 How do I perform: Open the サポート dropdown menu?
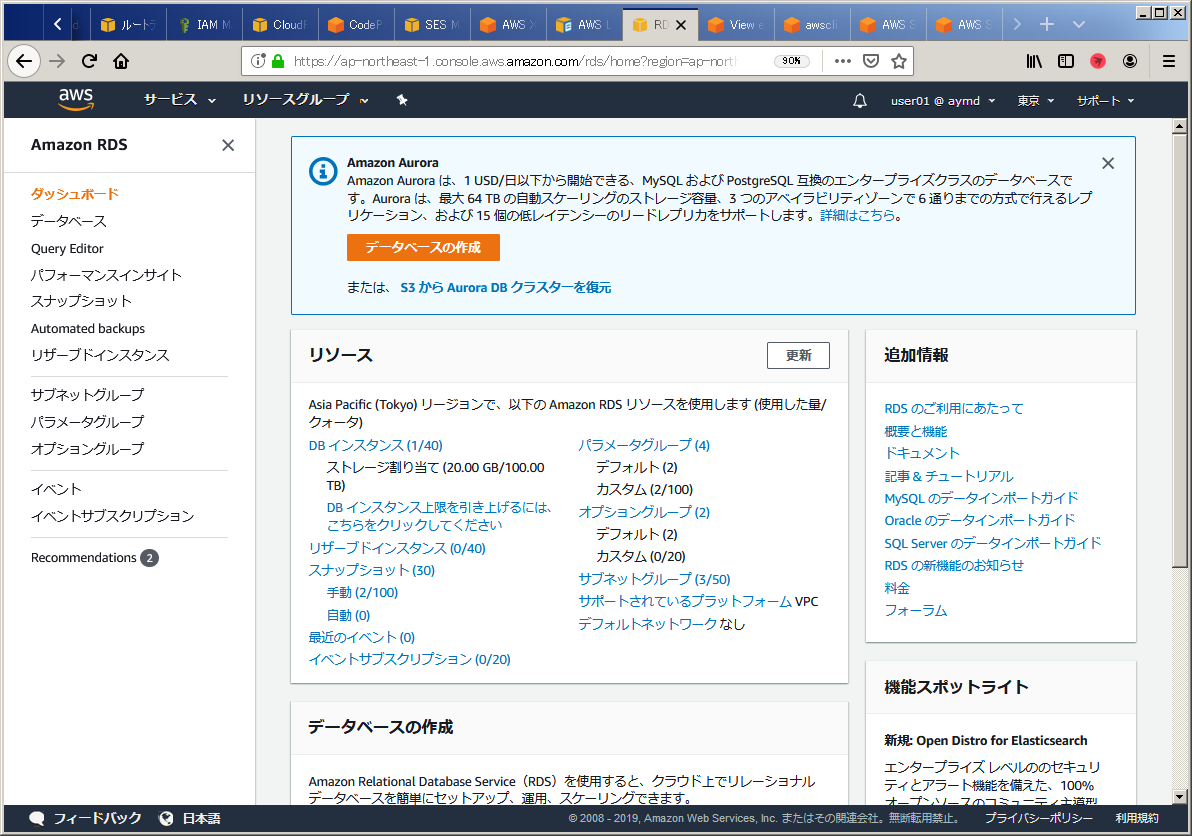tap(1105, 100)
